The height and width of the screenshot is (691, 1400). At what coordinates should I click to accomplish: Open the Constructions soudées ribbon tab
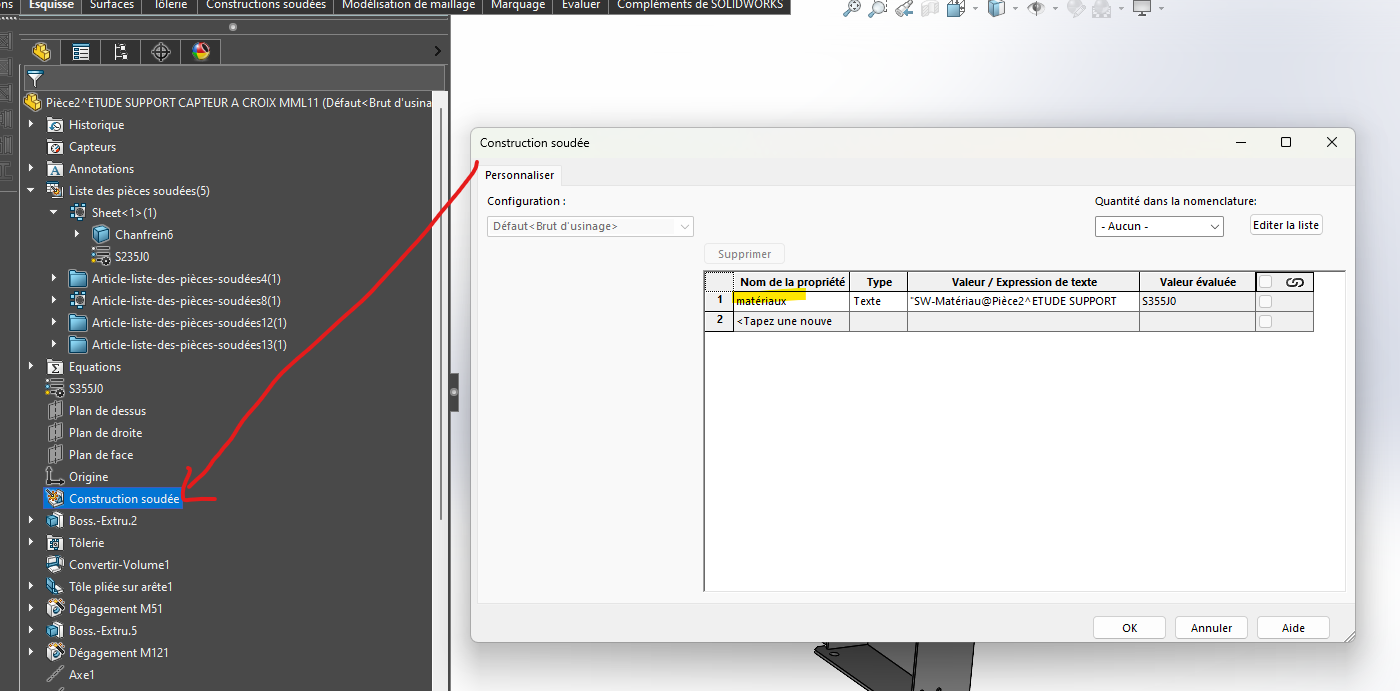click(x=265, y=5)
